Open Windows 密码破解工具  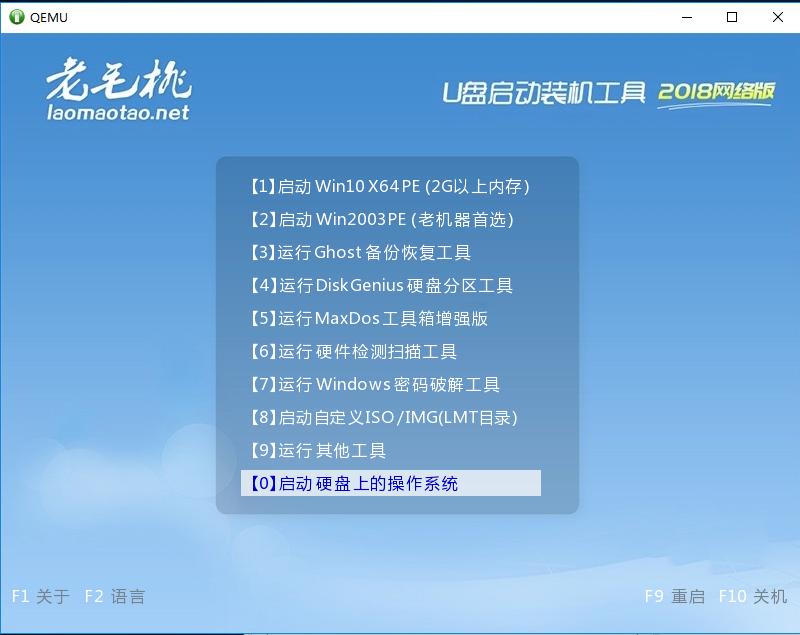pos(375,384)
